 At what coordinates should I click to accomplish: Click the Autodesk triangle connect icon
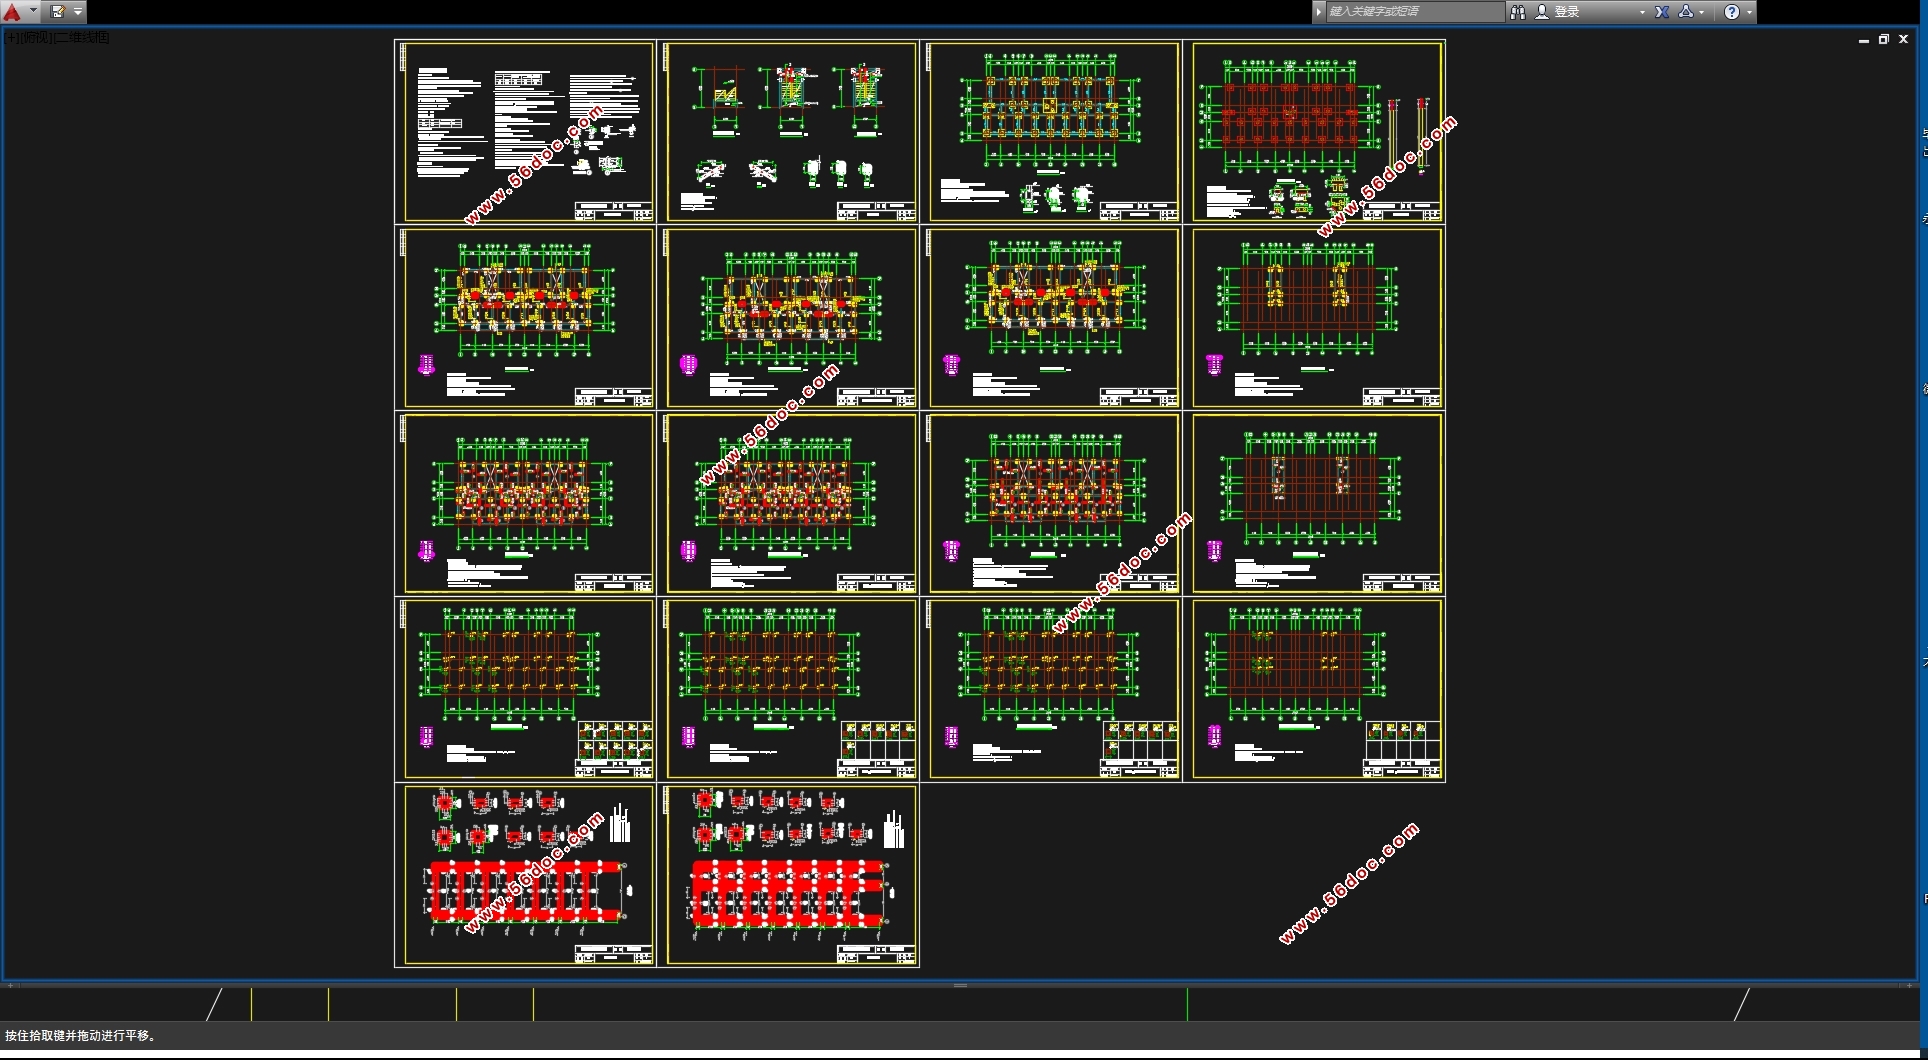[1686, 12]
